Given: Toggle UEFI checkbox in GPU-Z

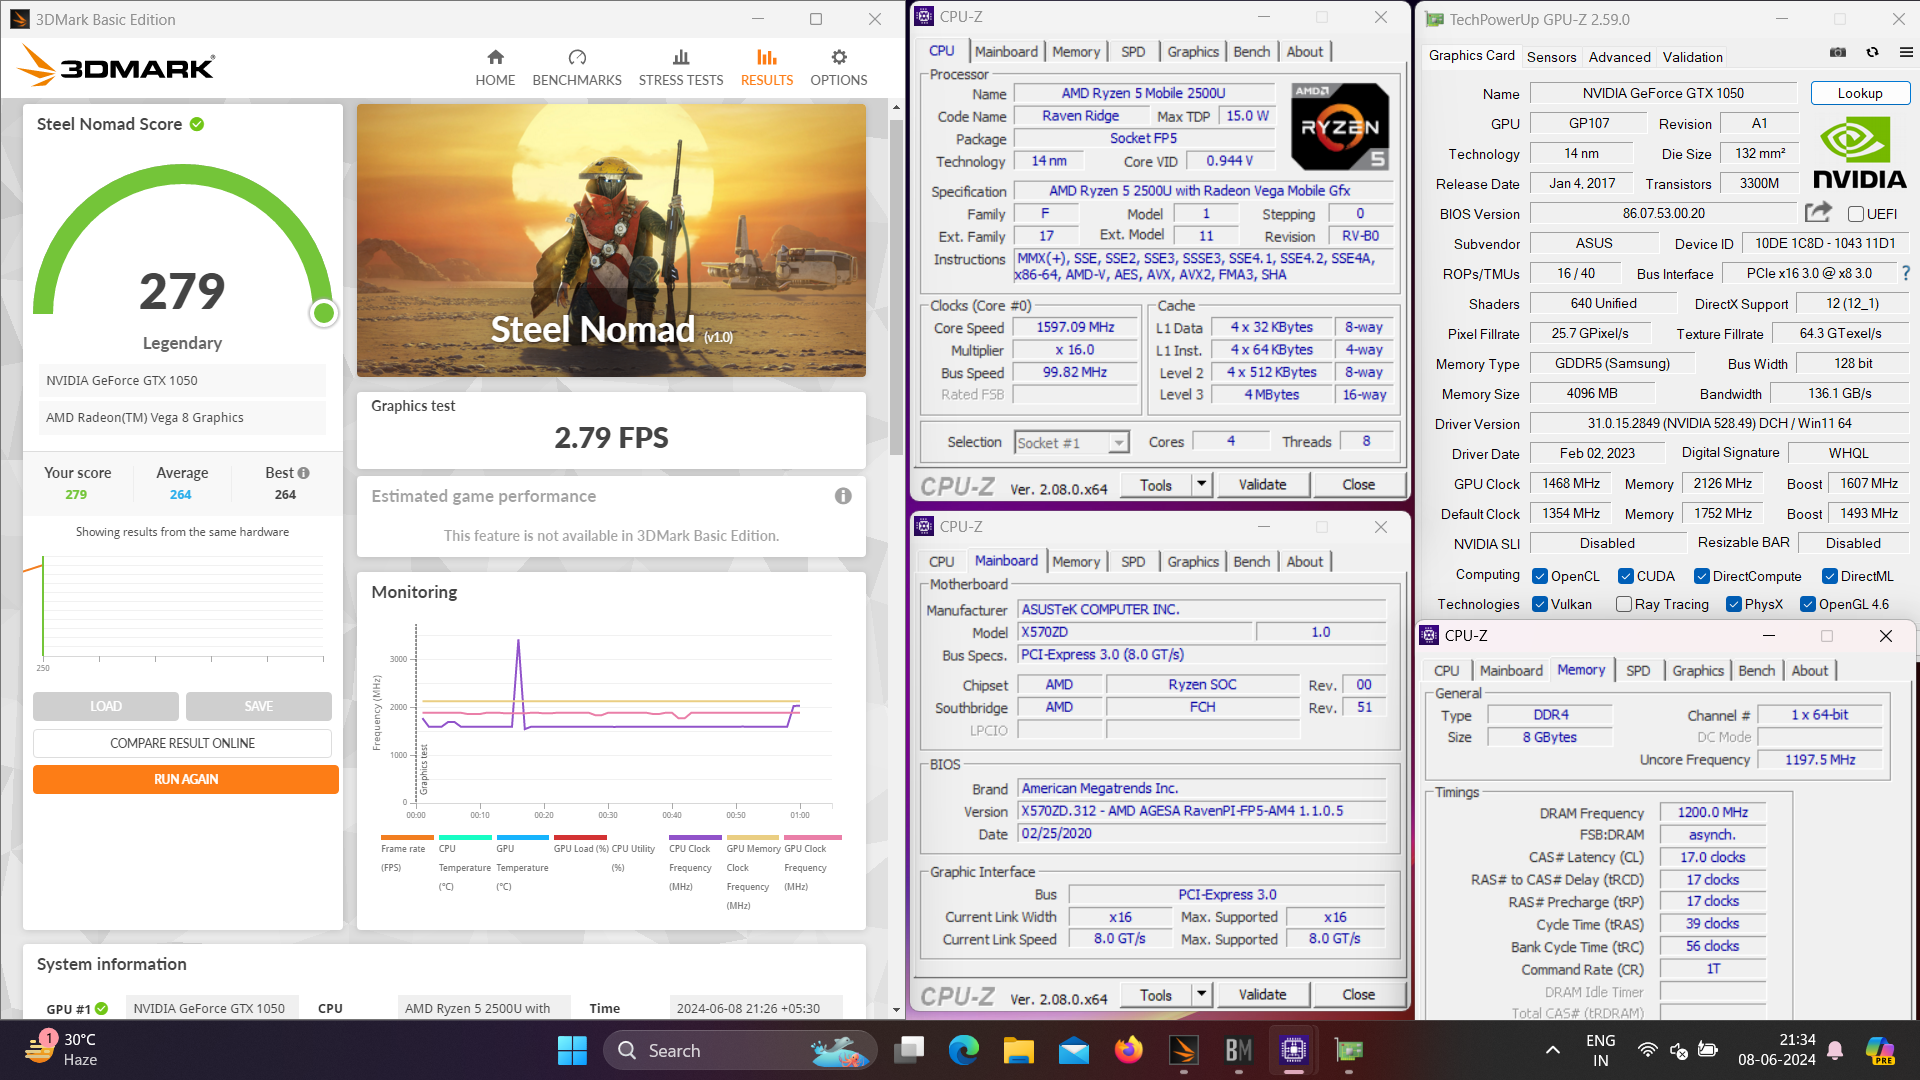Looking at the screenshot, I should click(x=1855, y=214).
